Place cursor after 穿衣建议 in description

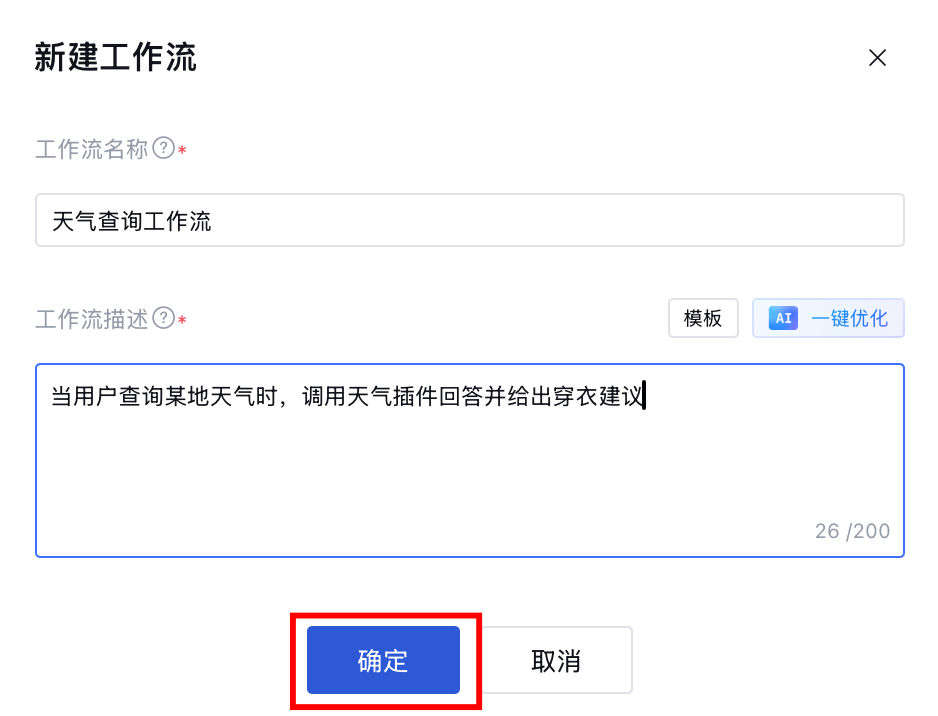[x=645, y=397]
